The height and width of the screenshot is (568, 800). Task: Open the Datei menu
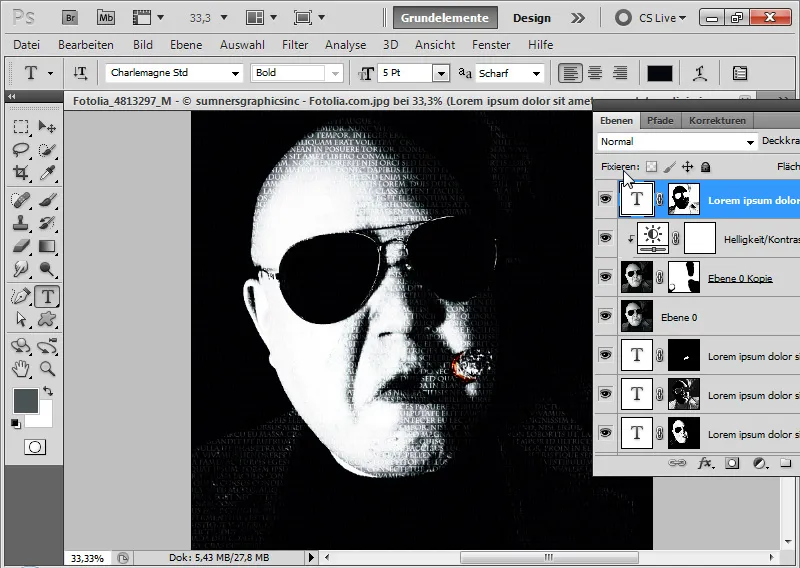[27, 45]
